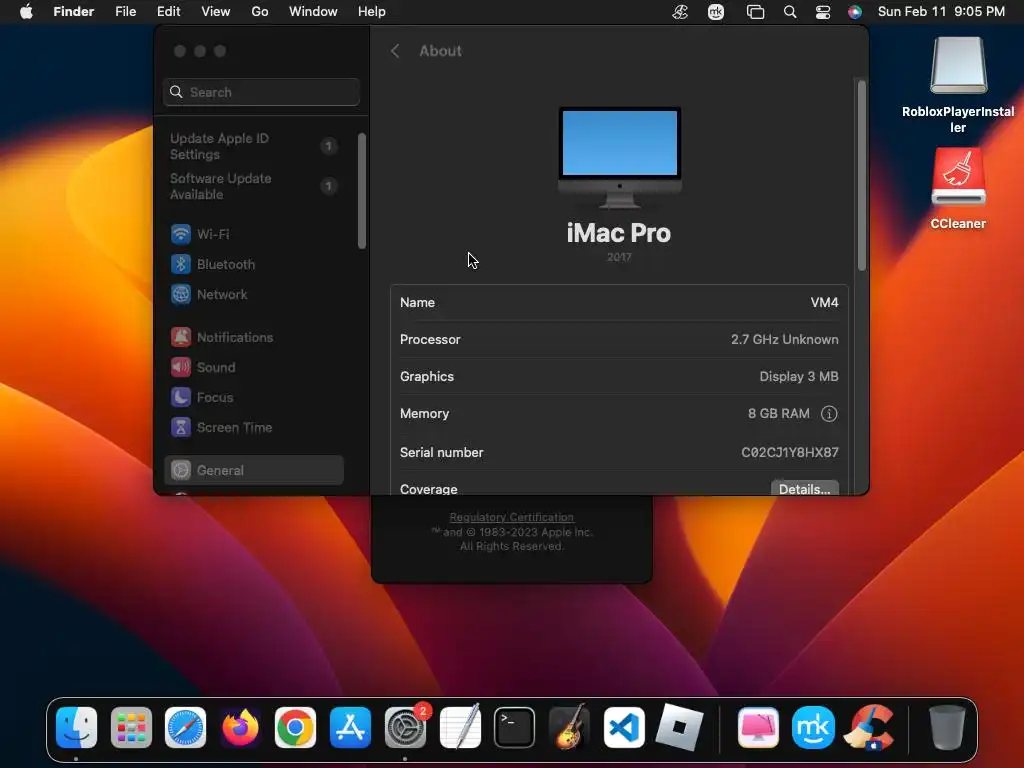Open the Finder menu
The height and width of the screenshot is (768, 1024).
[x=74, y=12]
